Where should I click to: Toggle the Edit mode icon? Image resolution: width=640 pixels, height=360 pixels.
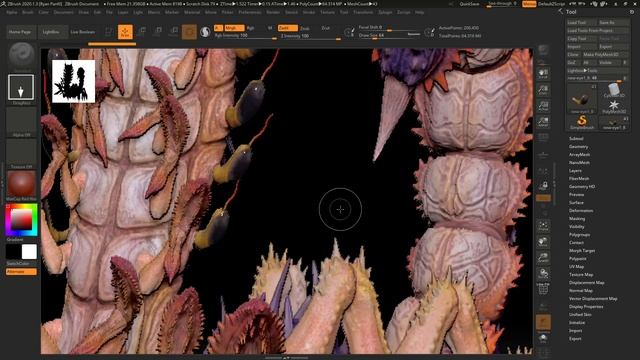[109, 32]
